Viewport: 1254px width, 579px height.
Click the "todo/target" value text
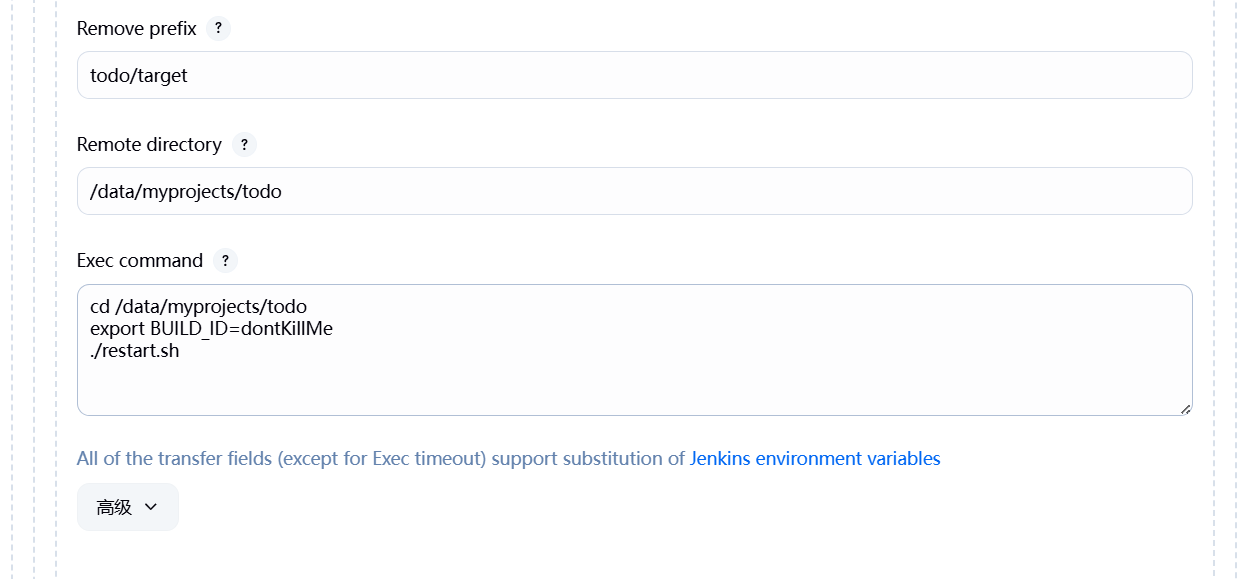tap(139, 76)
